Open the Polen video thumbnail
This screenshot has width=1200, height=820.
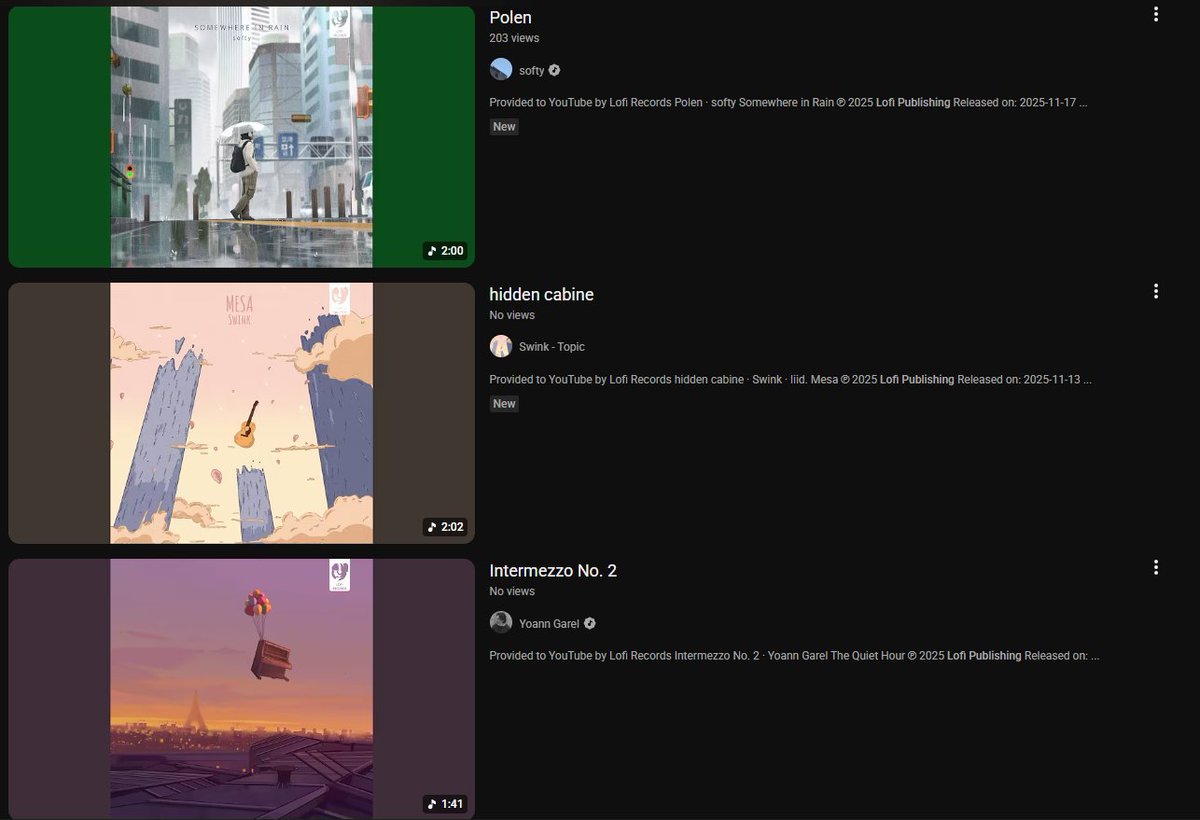[241, 137]
